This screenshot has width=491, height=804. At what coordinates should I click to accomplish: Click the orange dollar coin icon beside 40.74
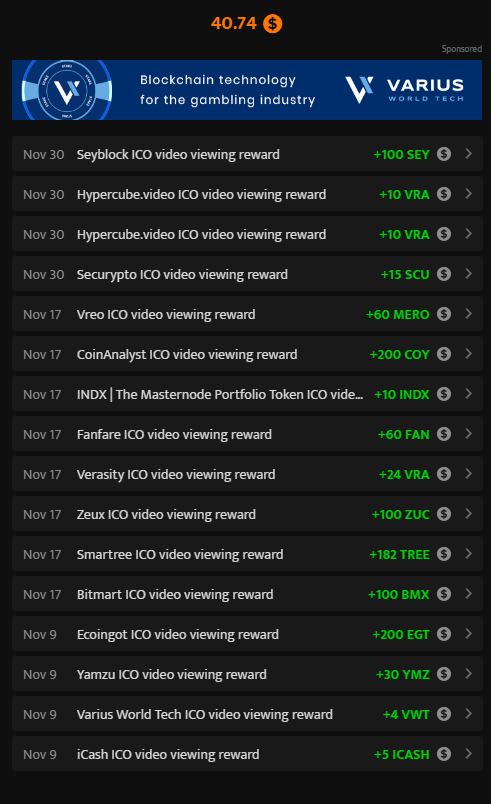tap(273, 24)
